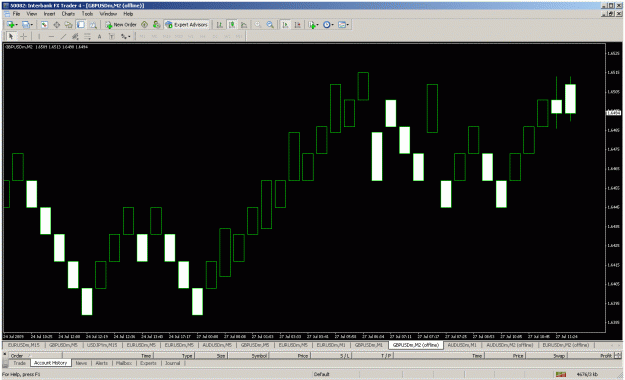Show the Market Watch window
Viewport: 625px width, 380px height.
coord(44,25)
